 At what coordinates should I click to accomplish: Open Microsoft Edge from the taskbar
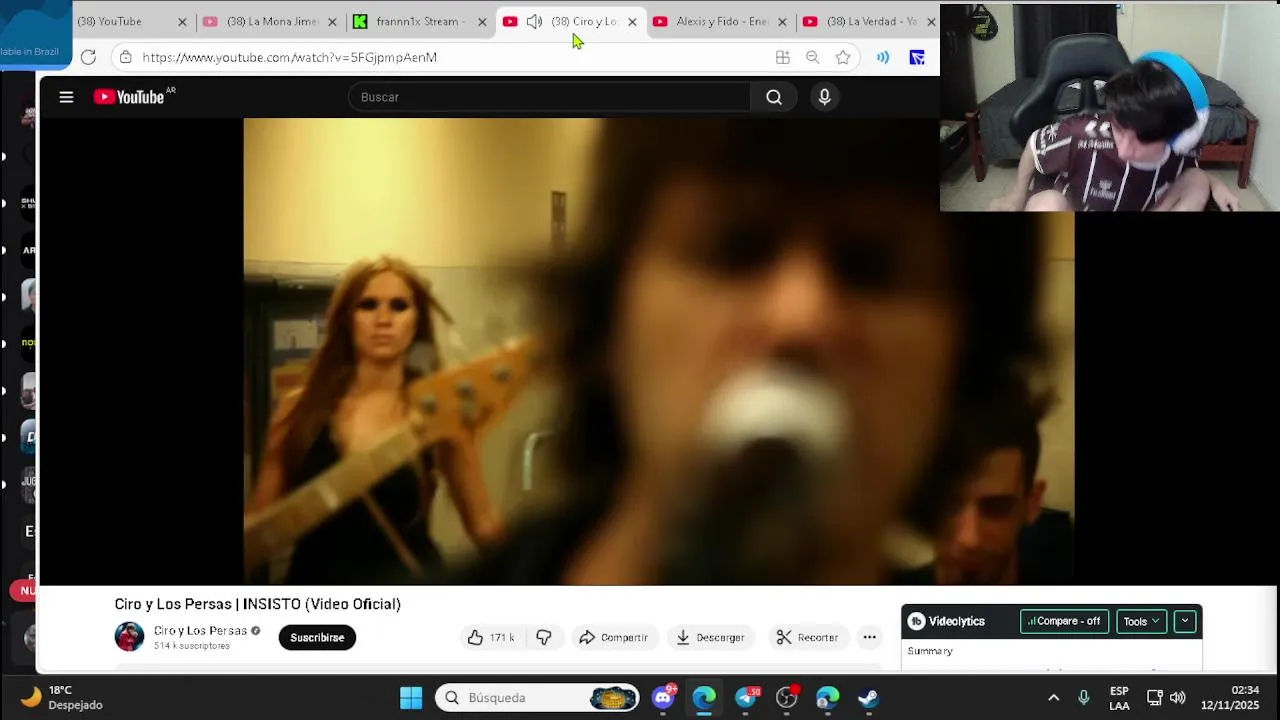pyautogui.click(x=704, y=697)
